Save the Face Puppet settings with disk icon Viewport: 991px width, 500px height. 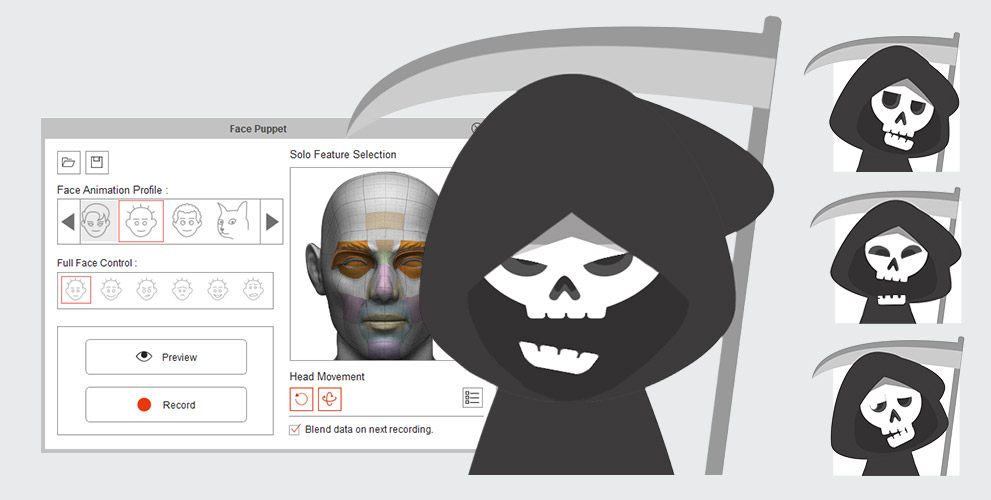click(97, 162)
